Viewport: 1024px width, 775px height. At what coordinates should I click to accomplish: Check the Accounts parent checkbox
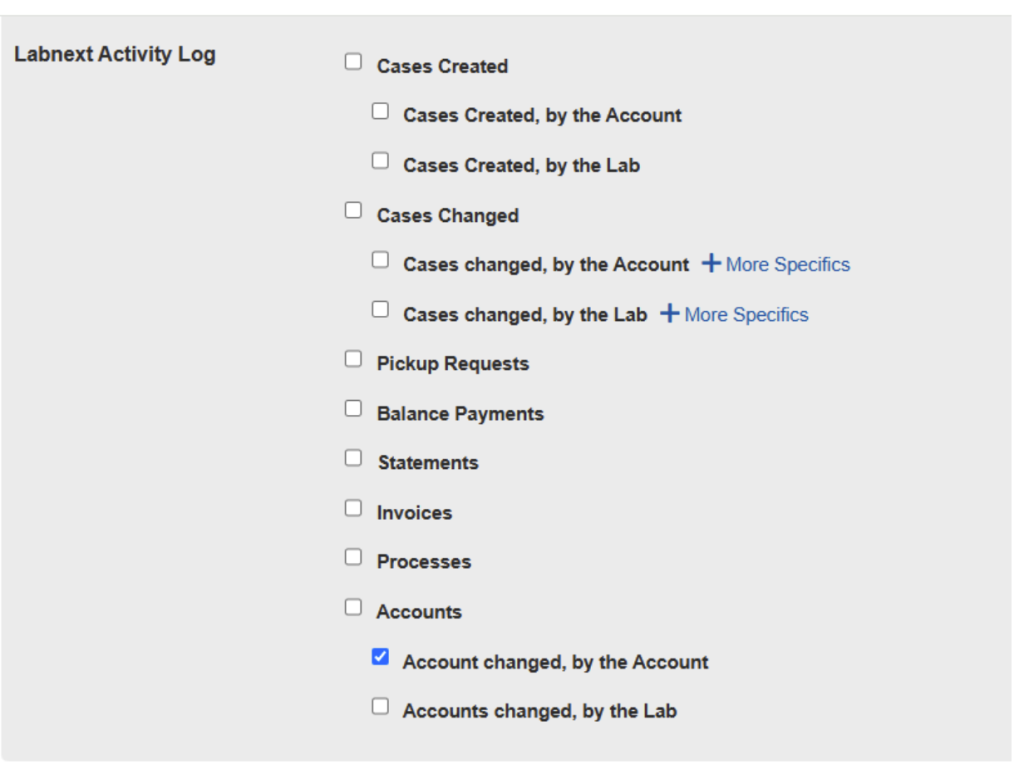[353, 607]
